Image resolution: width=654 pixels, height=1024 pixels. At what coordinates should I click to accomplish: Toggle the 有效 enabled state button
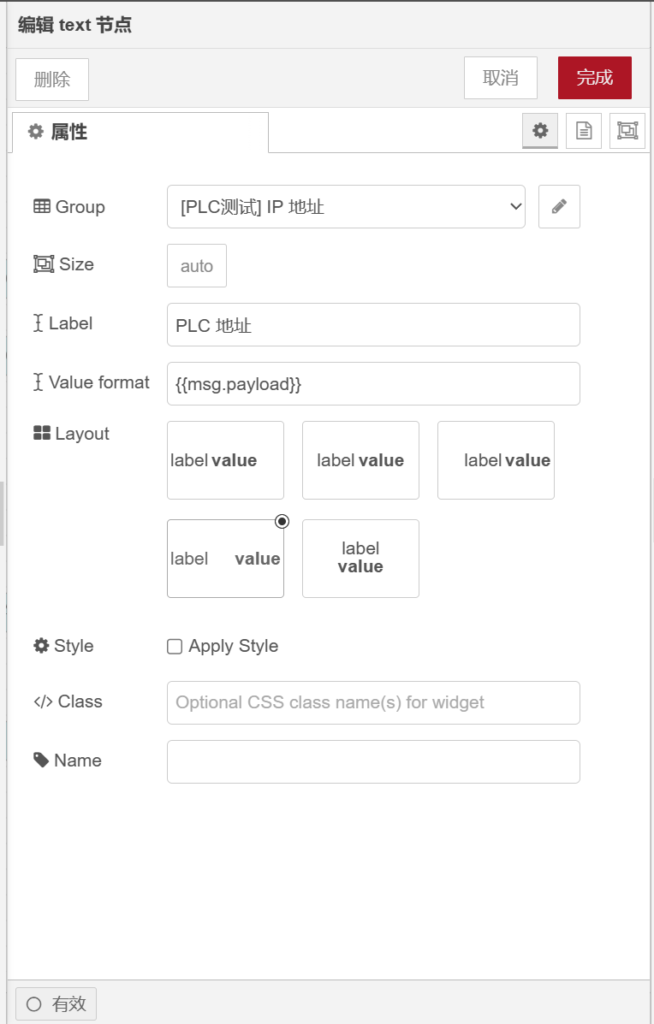point(56,1004)
